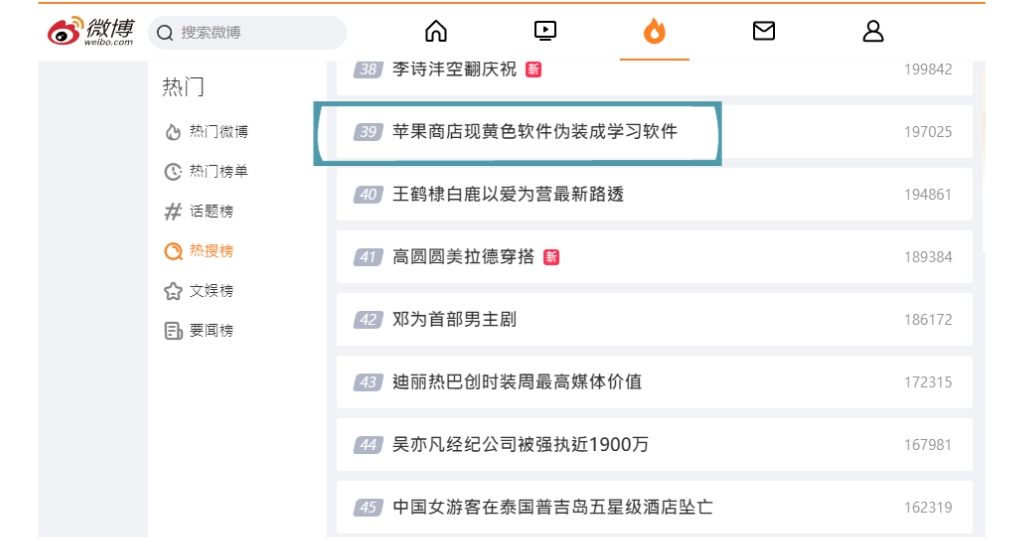Open 热门榜单 in the sidebar
1024x539 pixels.
point(218,172)
